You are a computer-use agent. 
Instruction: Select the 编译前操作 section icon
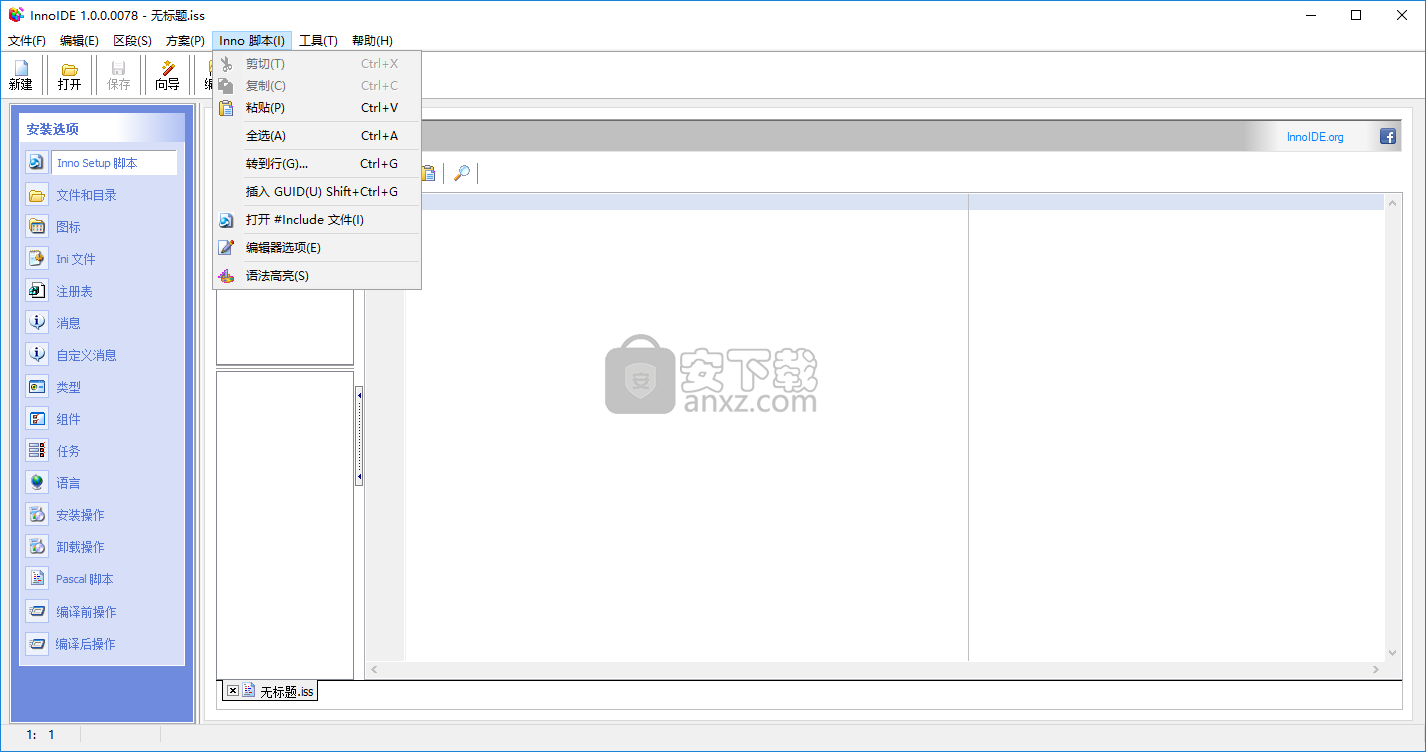point(37,611)
